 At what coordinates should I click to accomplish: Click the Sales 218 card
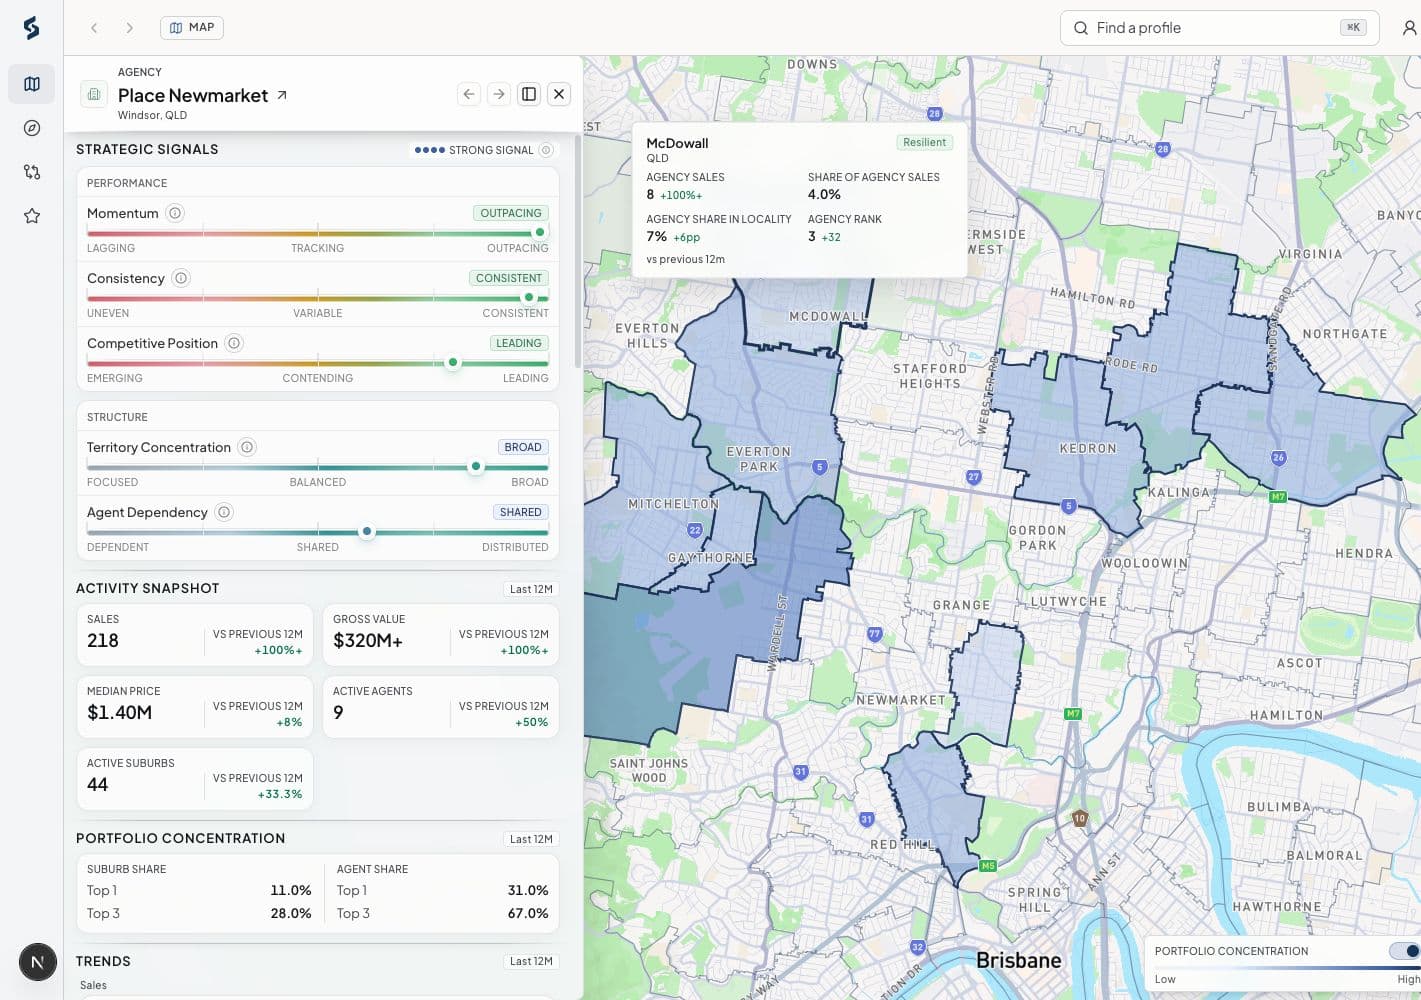195,635
